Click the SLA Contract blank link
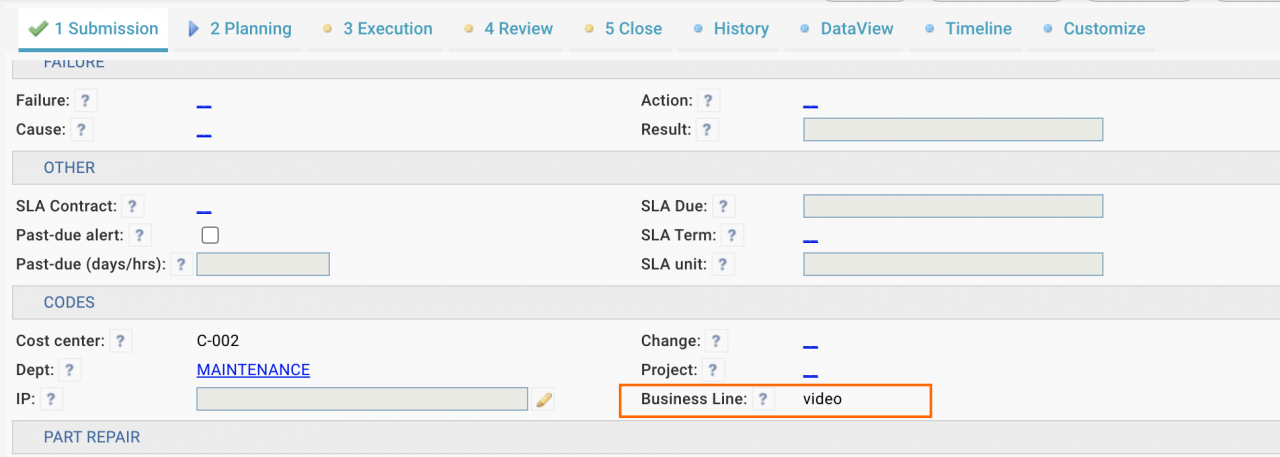 point(204,208)
